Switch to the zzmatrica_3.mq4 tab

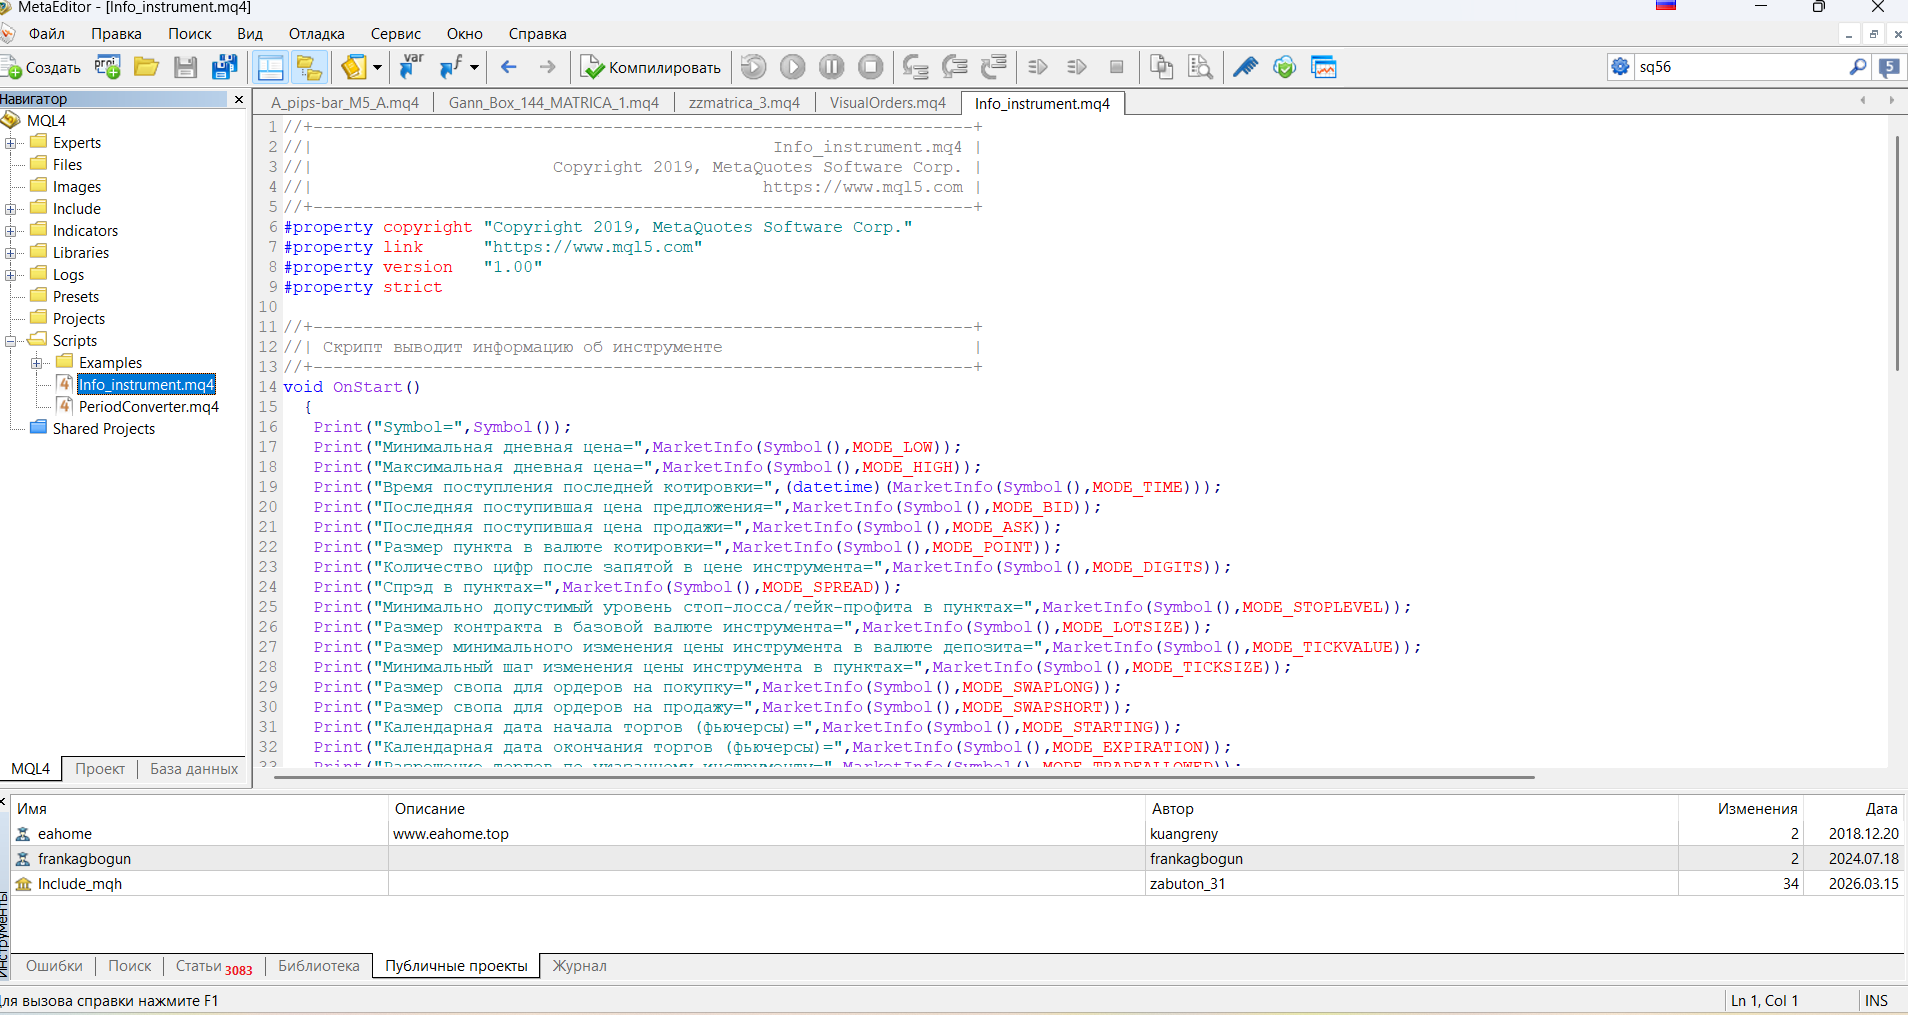pos(744,103)
